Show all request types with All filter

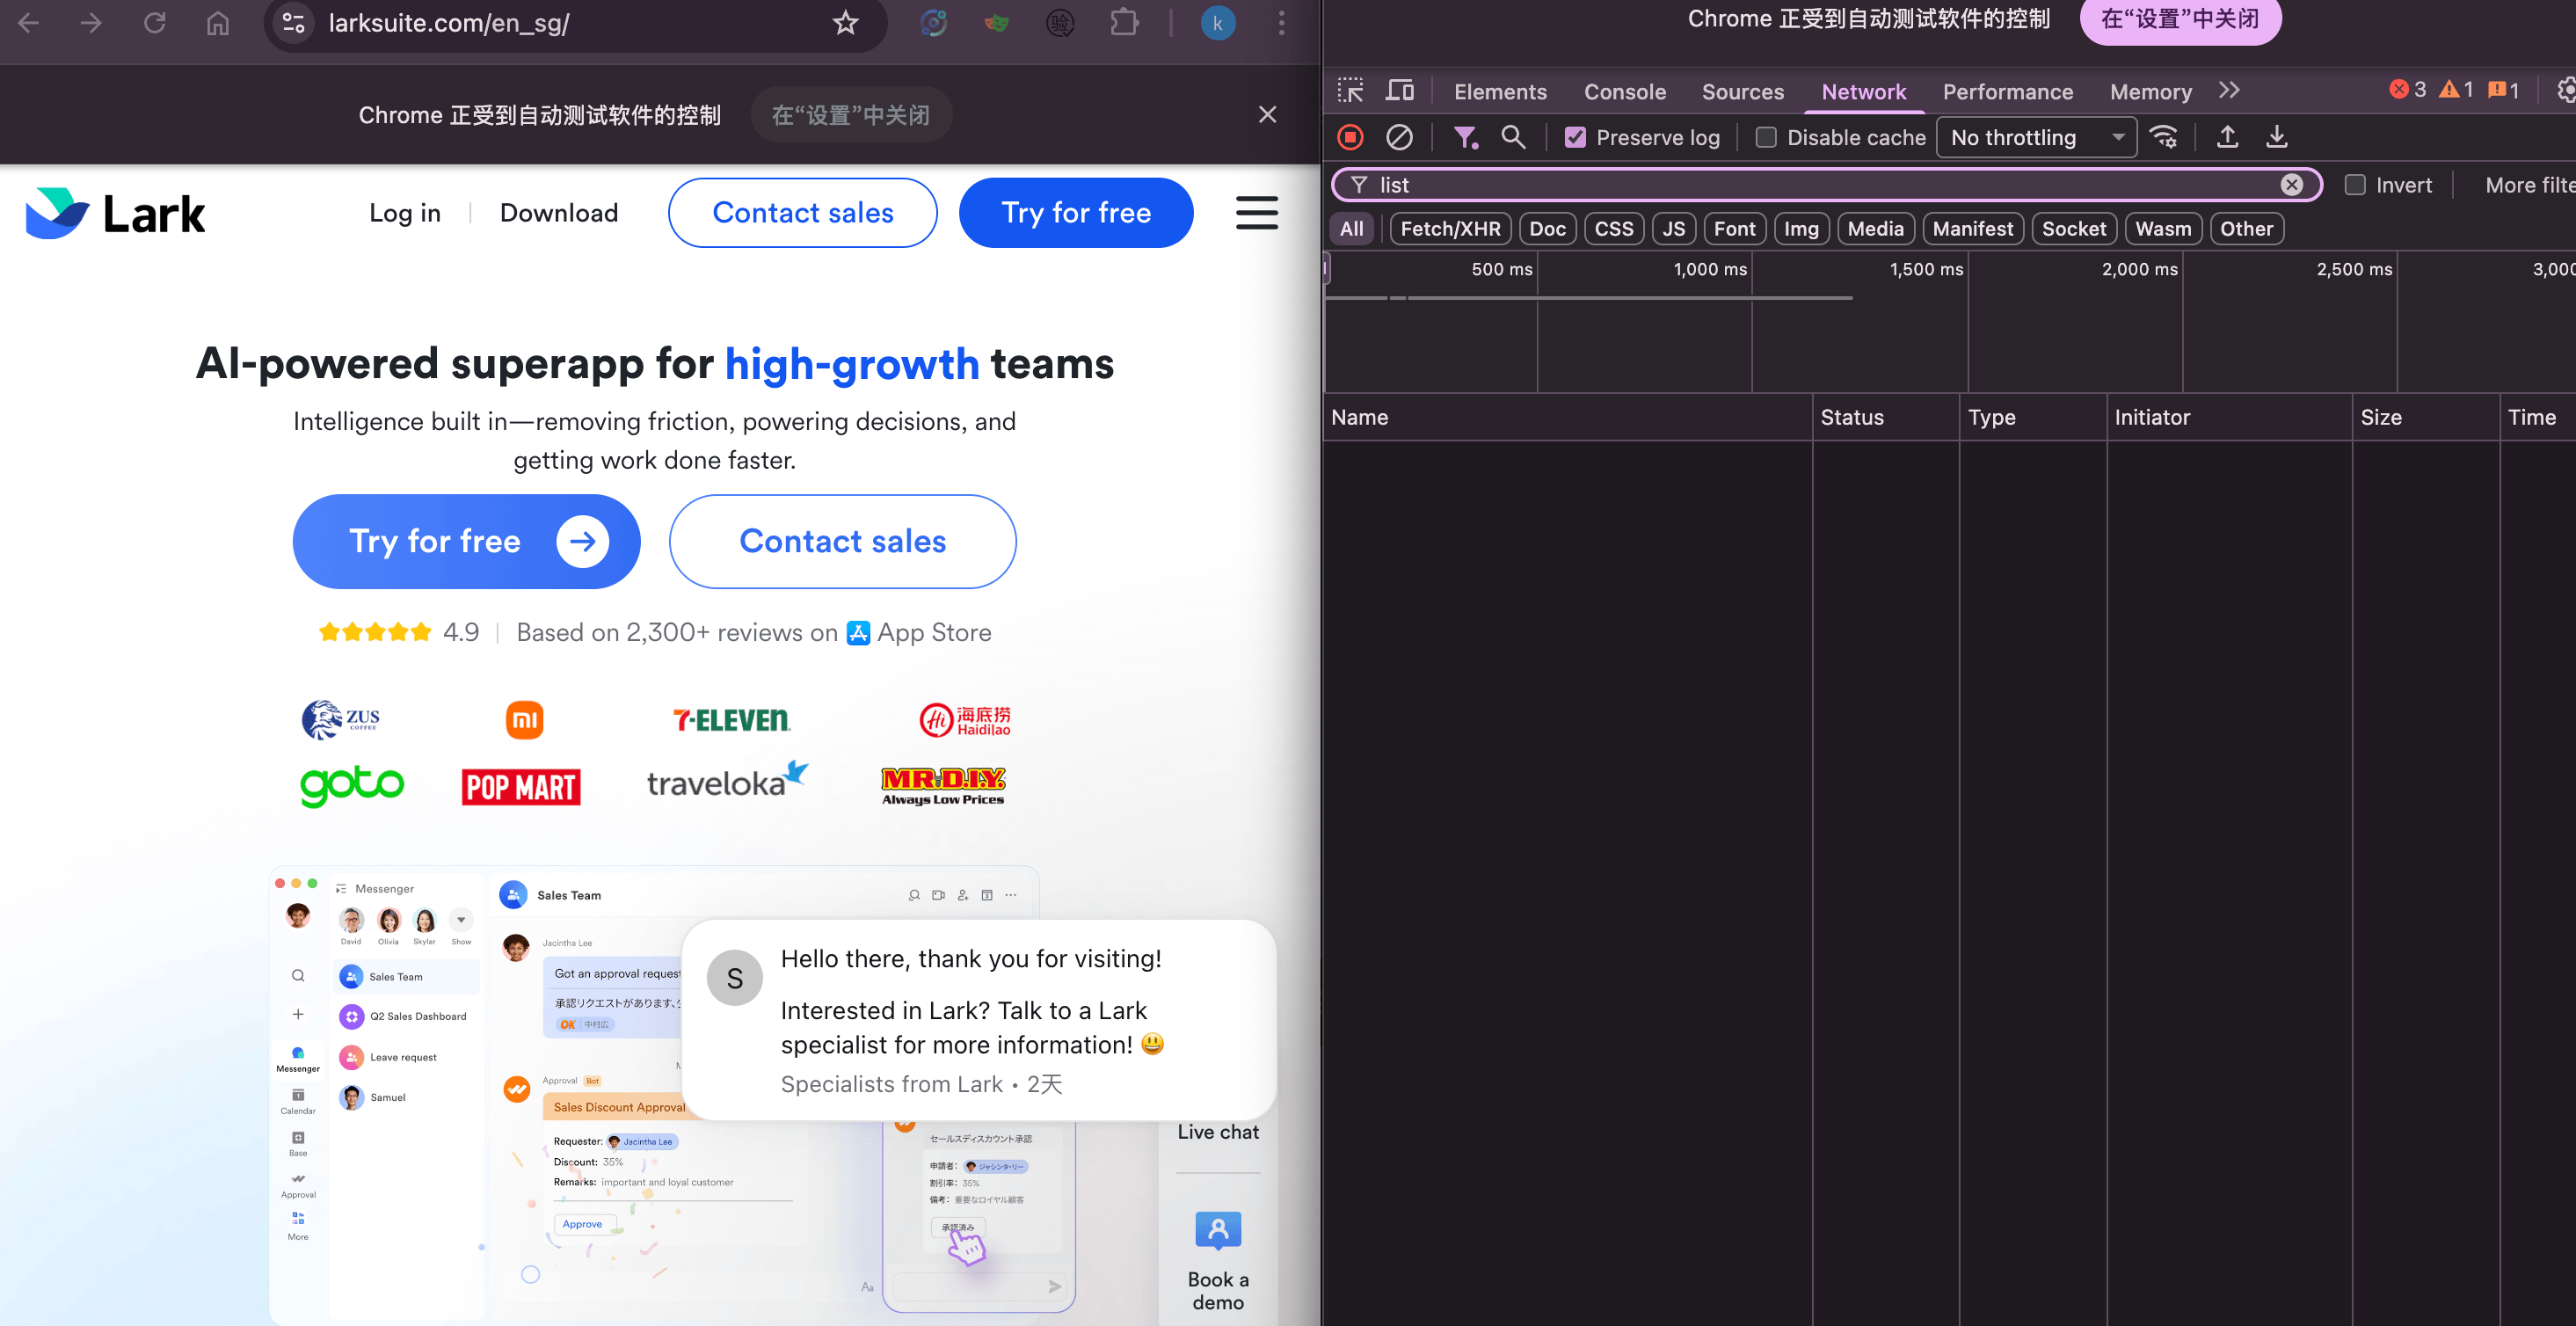1352,229
